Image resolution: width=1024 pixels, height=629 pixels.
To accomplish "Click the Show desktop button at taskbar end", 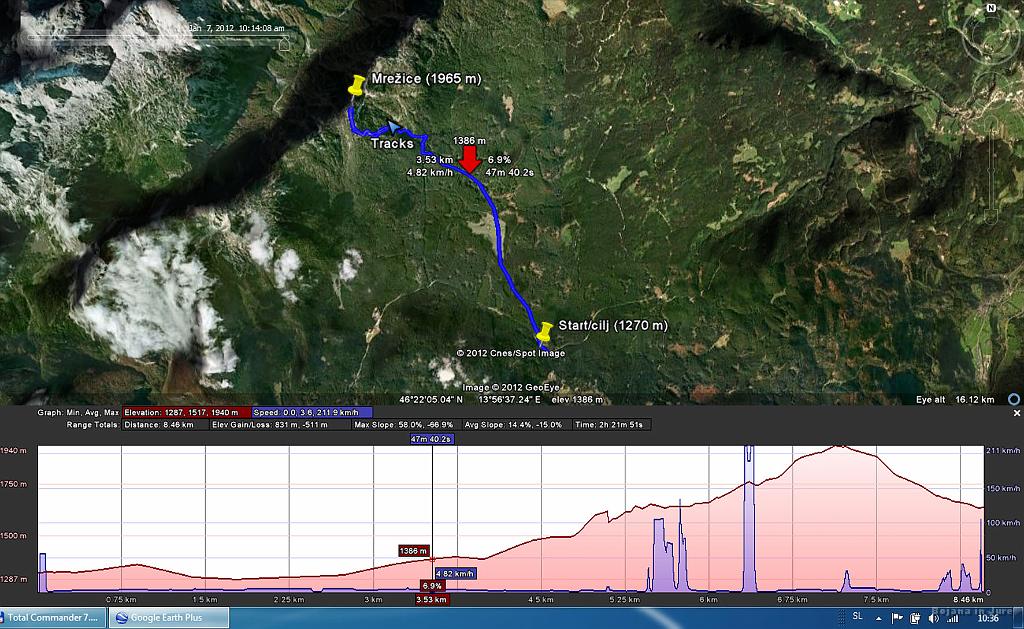I will (1019, 618).
